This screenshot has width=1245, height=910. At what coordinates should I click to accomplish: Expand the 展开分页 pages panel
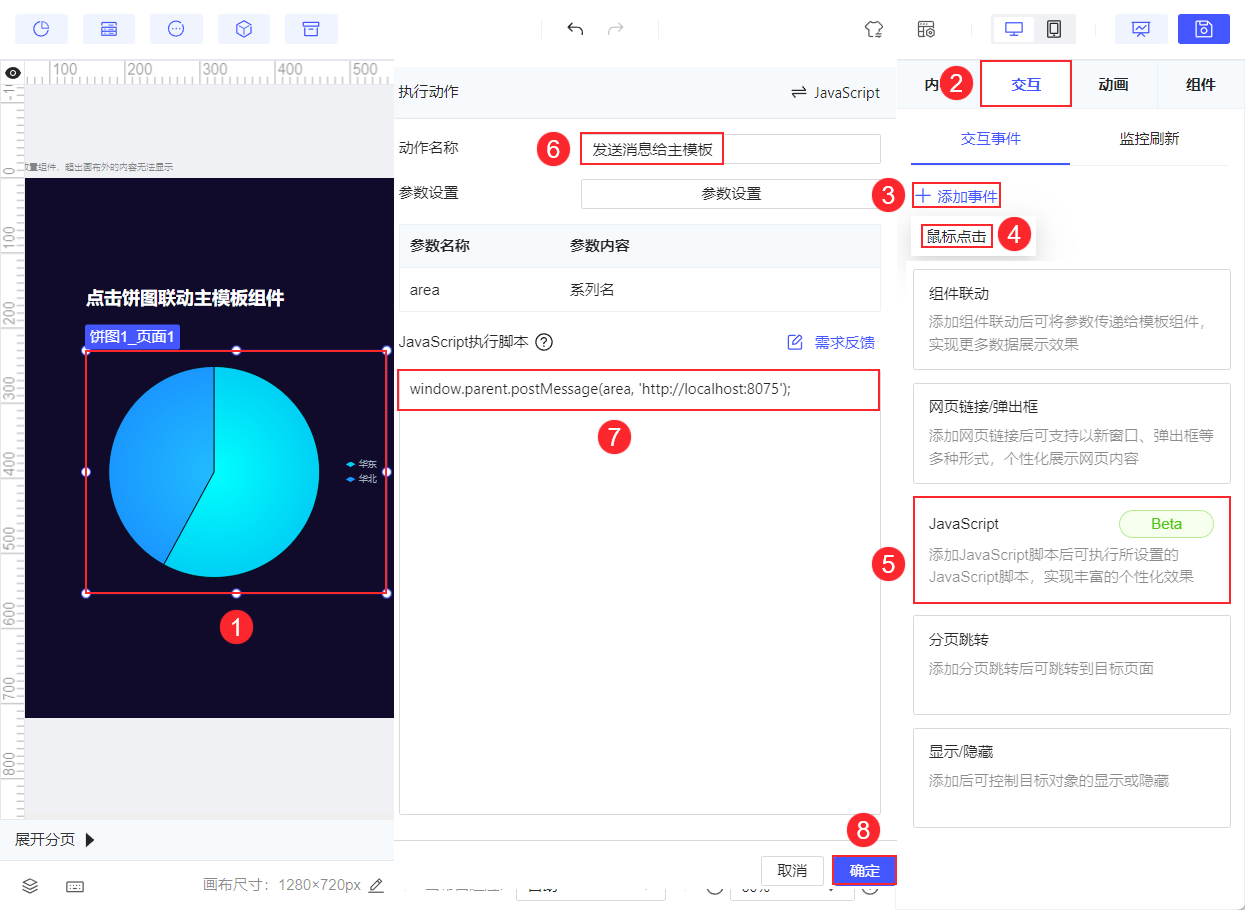(x=55, y=840)
